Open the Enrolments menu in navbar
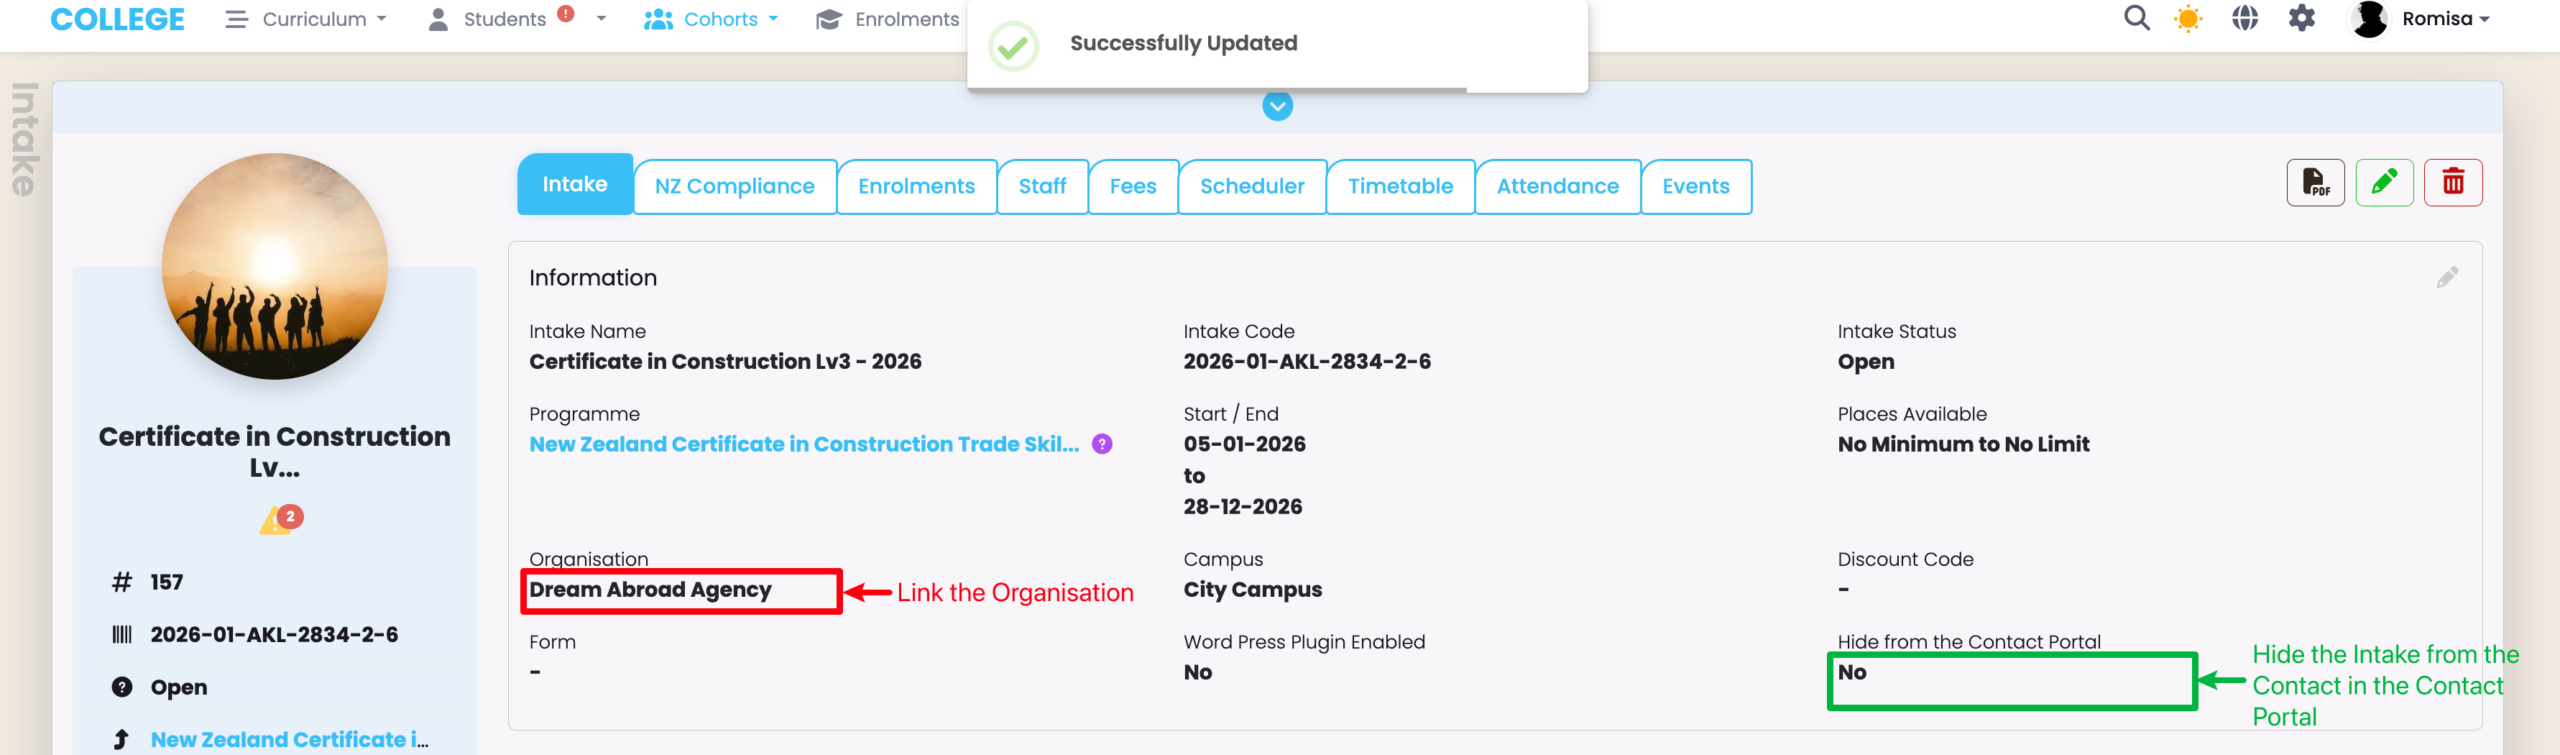 [x=888, y=19]
